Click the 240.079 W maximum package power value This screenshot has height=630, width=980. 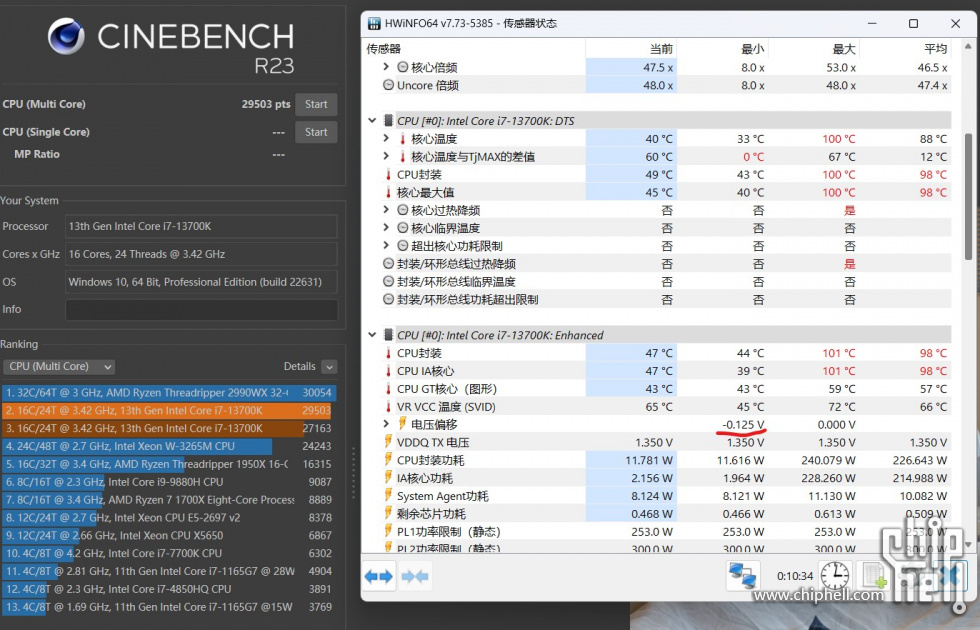point(829,460)
